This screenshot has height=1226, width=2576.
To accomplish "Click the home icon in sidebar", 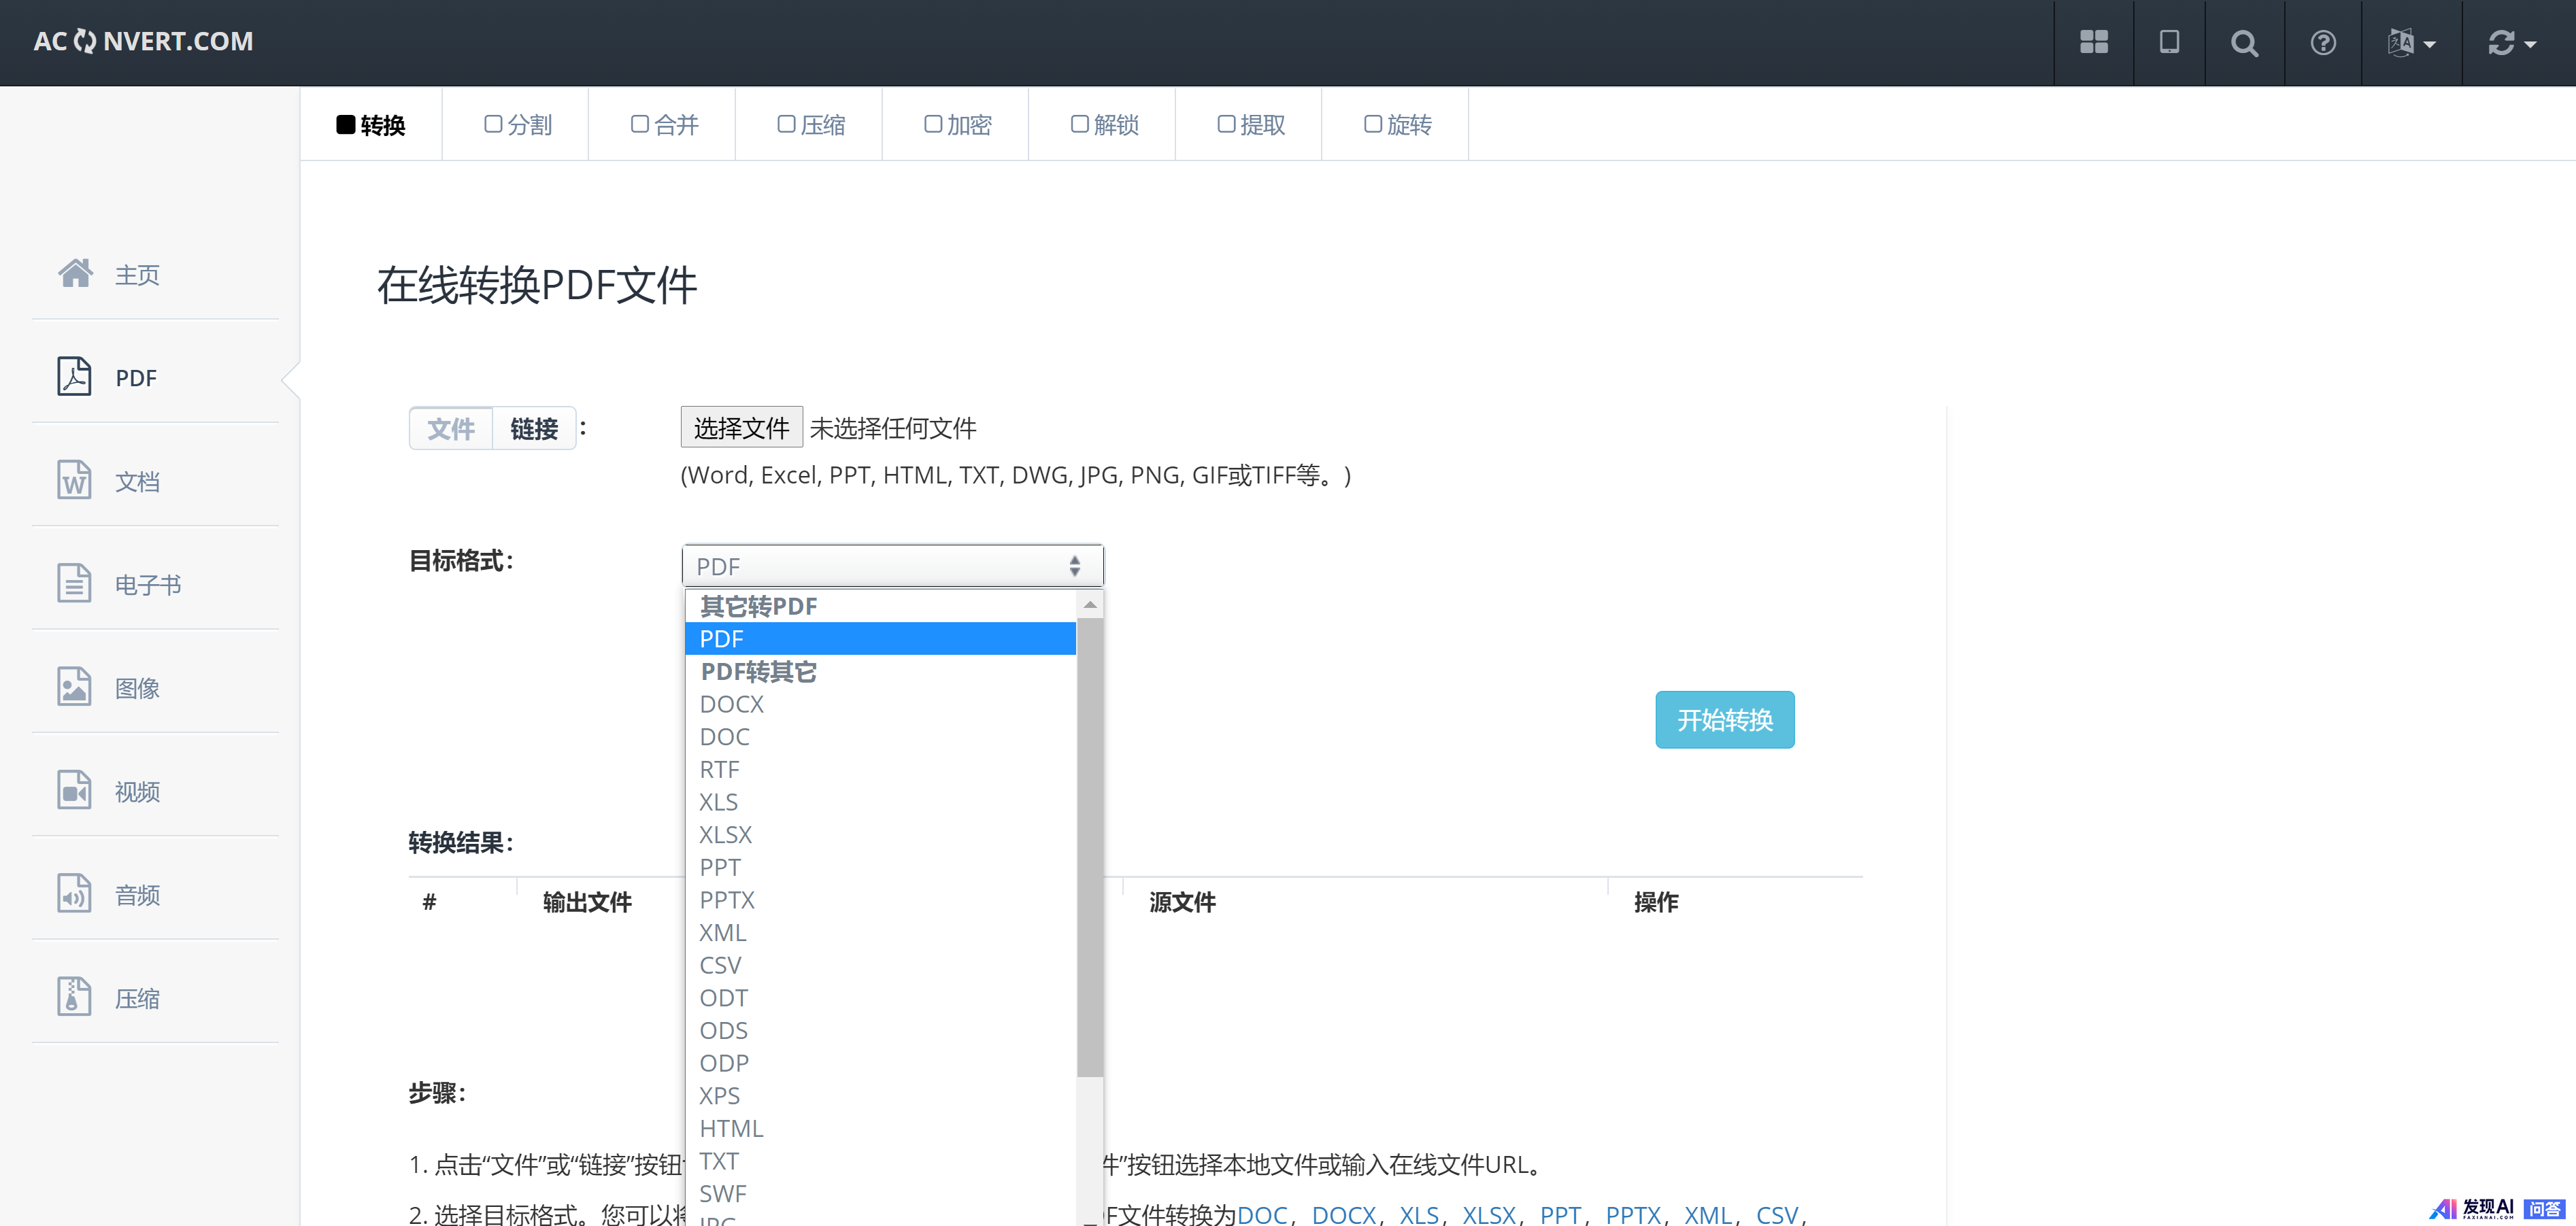I will pyautogui.click(x=75, y=273).
